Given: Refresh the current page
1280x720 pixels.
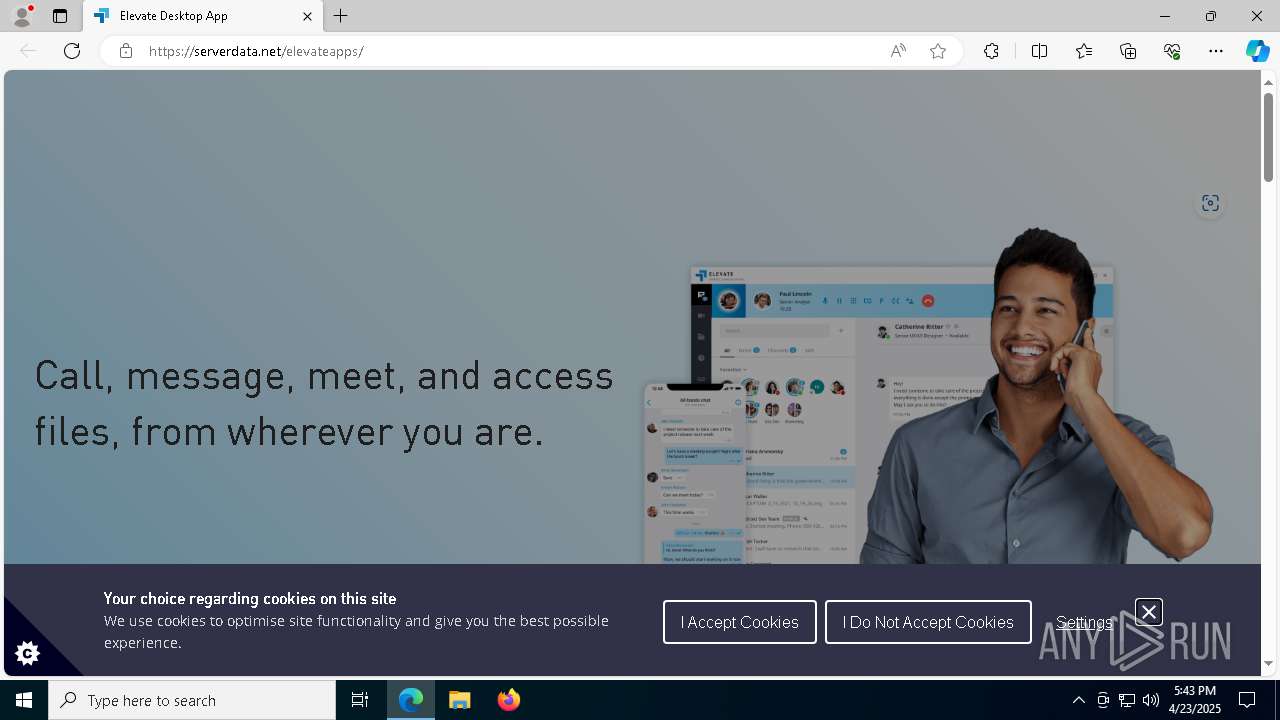Looking at the screenshot, I should [72, 51].
